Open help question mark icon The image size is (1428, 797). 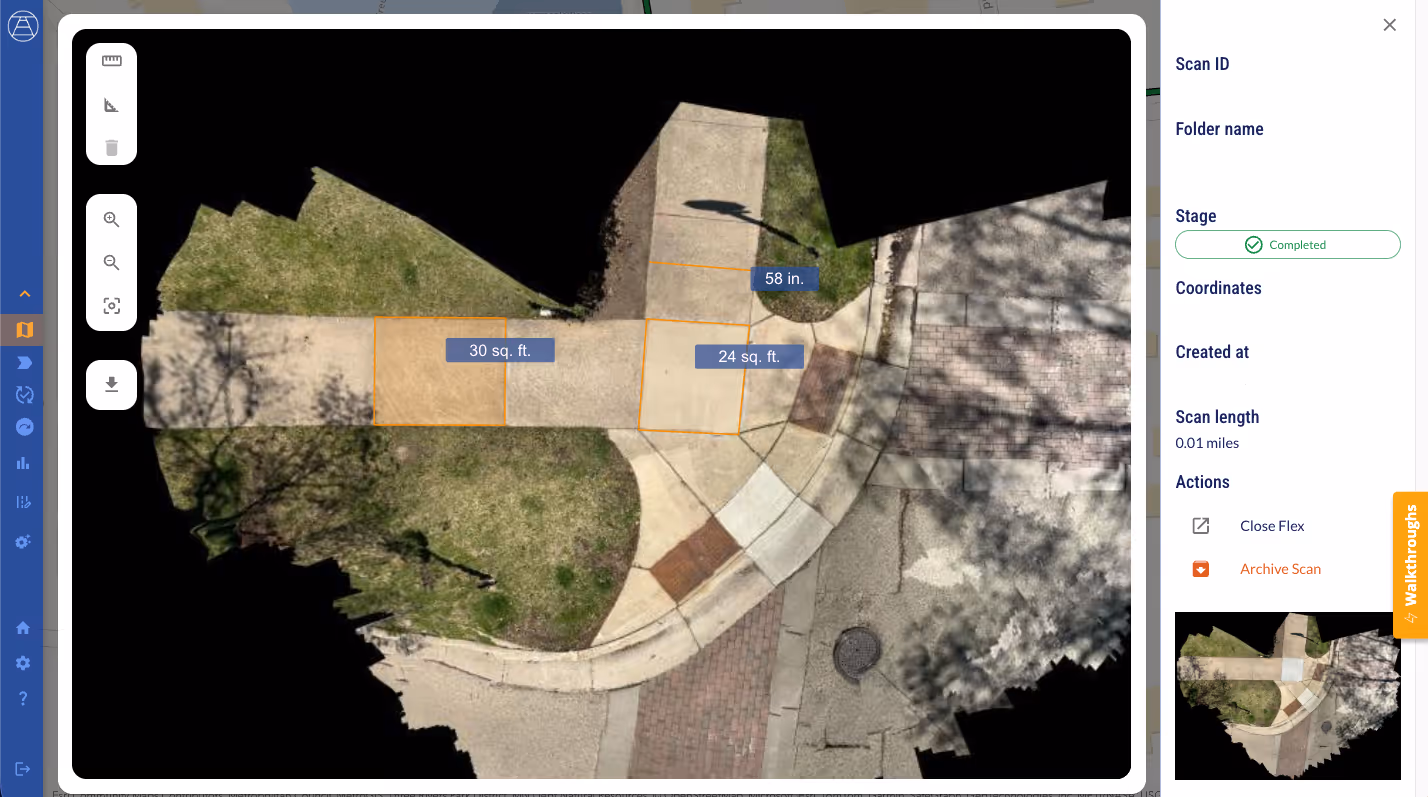(23, 699)
